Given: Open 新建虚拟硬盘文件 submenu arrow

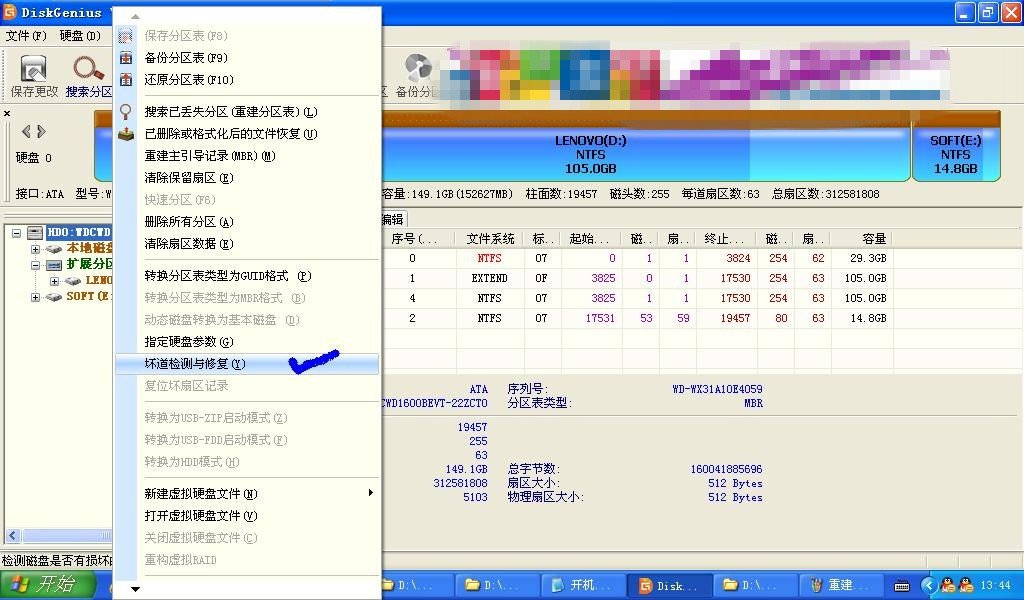Looking at the screenshot, I should pos(370,493).
